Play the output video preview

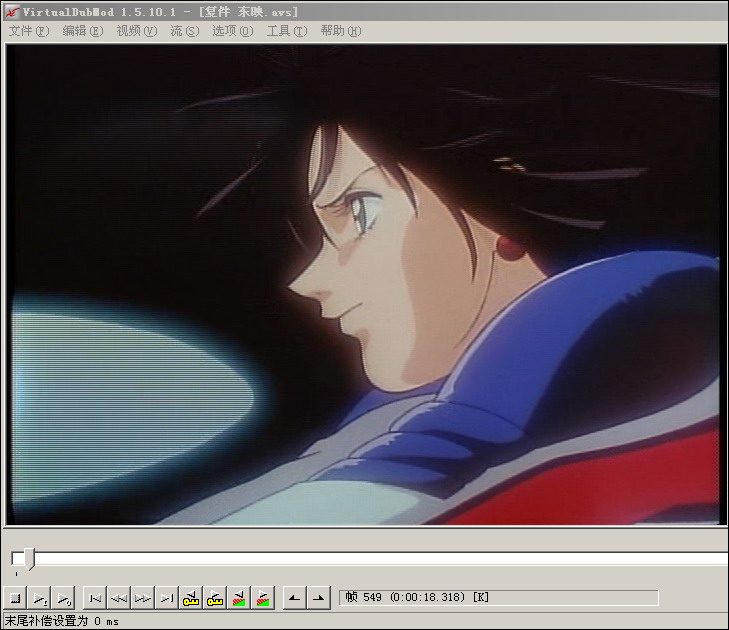(64, 598)
